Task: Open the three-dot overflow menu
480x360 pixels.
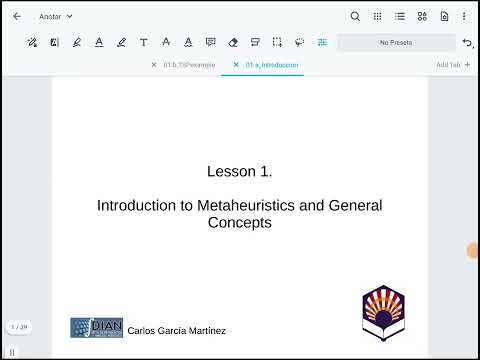Action: pyautogui.click(x=464, y=16)
